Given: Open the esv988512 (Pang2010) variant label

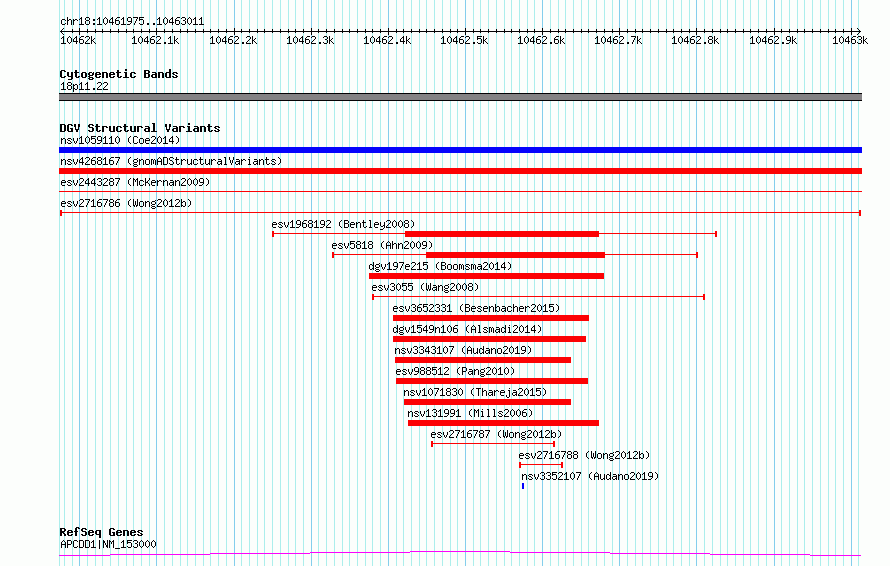Looking at the screenshot, I should pos(455,371).
